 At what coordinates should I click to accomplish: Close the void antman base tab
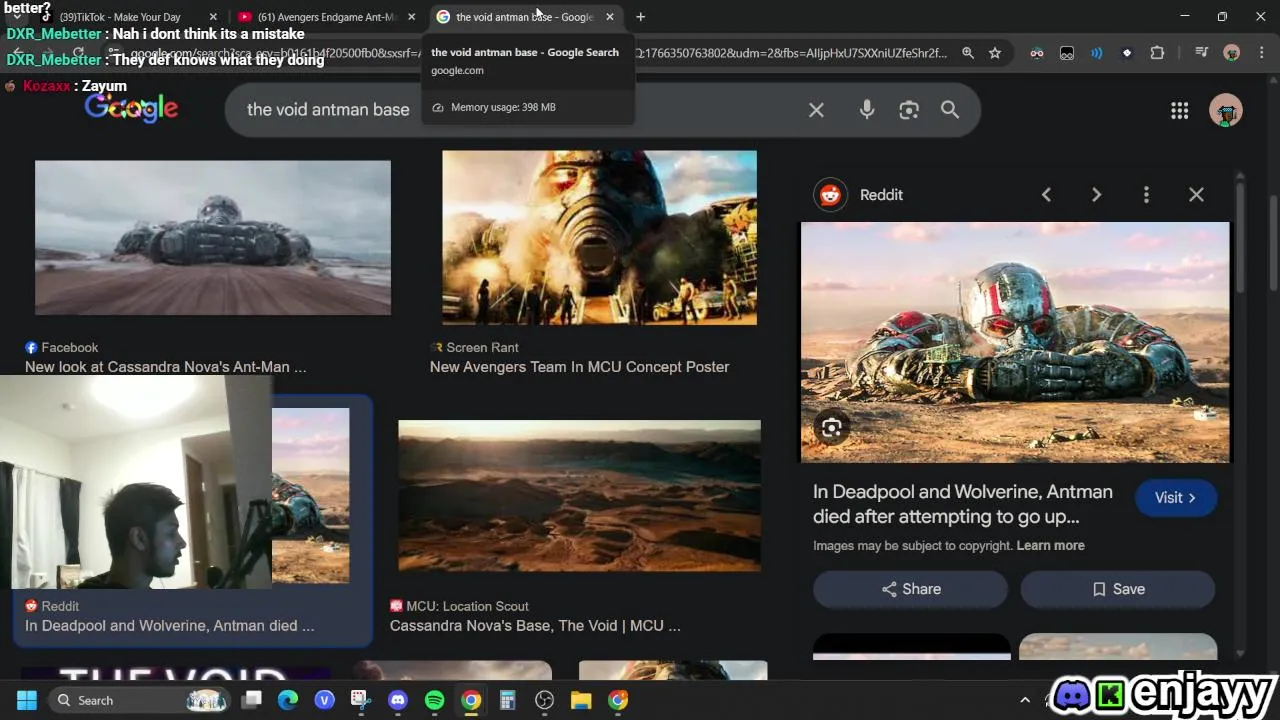[609, 17]
